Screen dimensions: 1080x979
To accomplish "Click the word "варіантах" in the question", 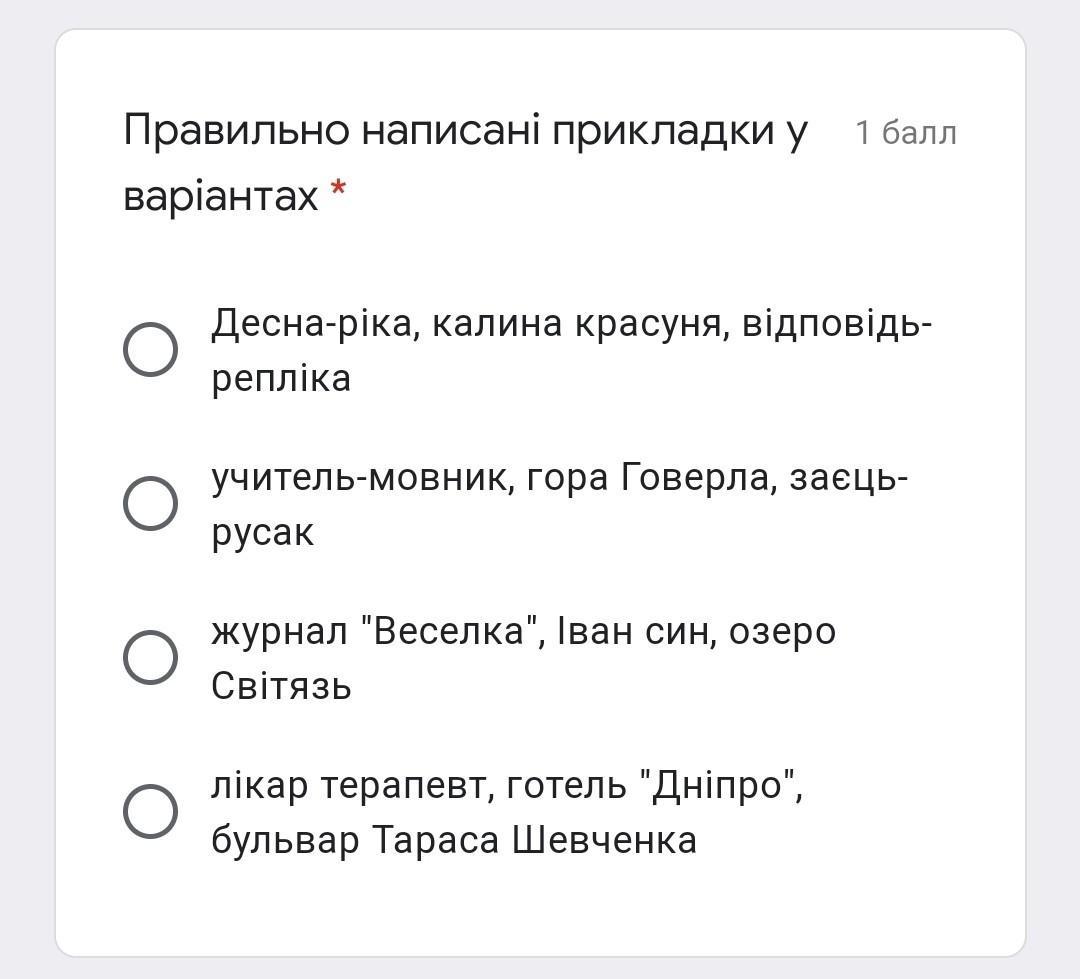I will point(220,195).
